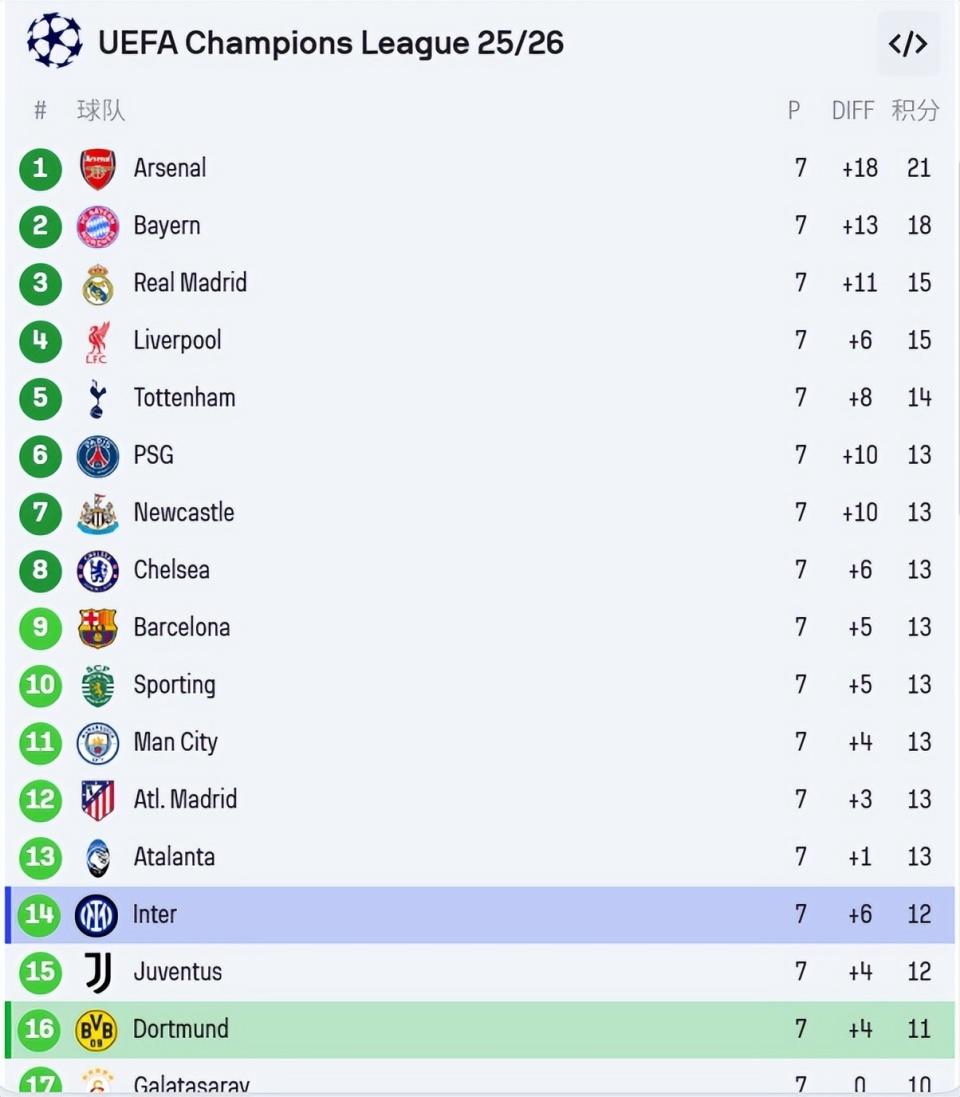Click the Man City club crest
This screenshot has width=960, height=1097.
click(x=98, y=743)
